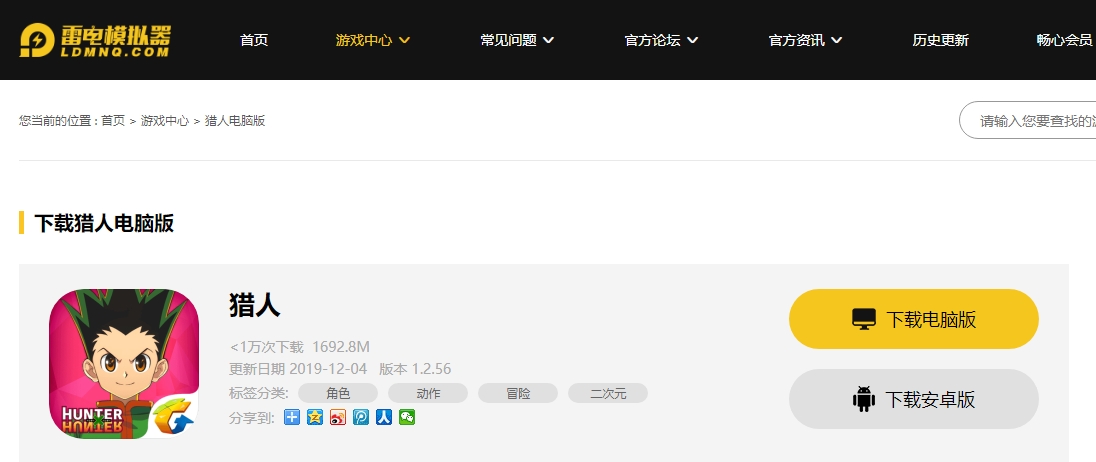Share to QQ Zone star icon

[315, 417]
